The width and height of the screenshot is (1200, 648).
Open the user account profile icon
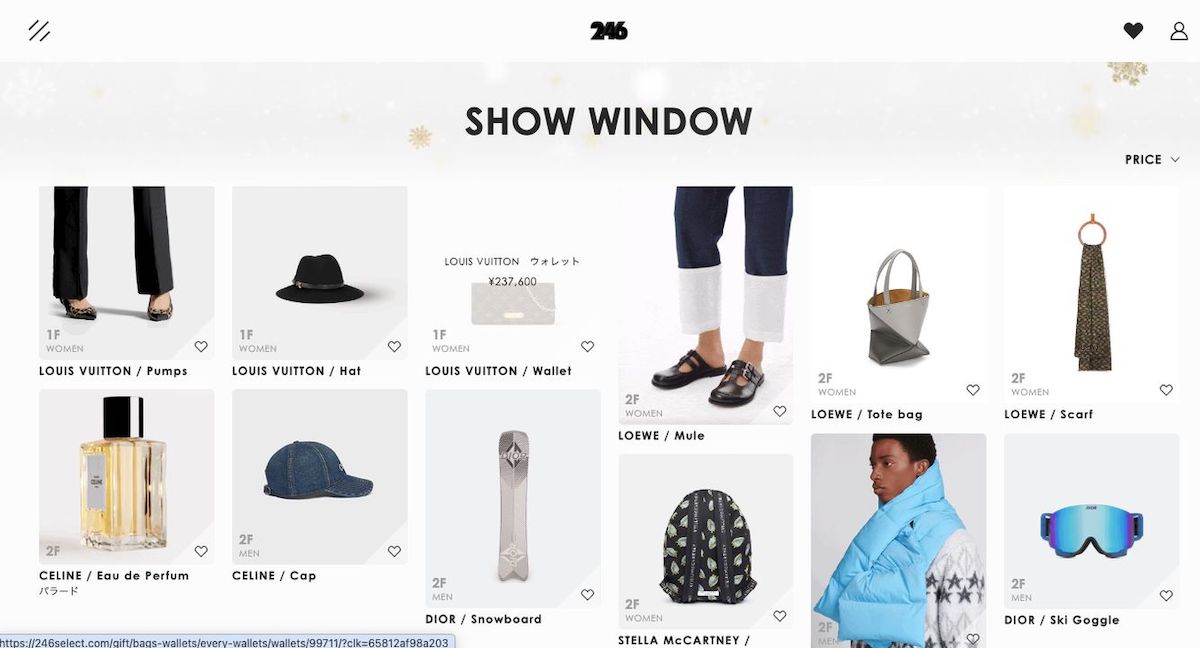pyautogui.click(x=1179, y=31)
